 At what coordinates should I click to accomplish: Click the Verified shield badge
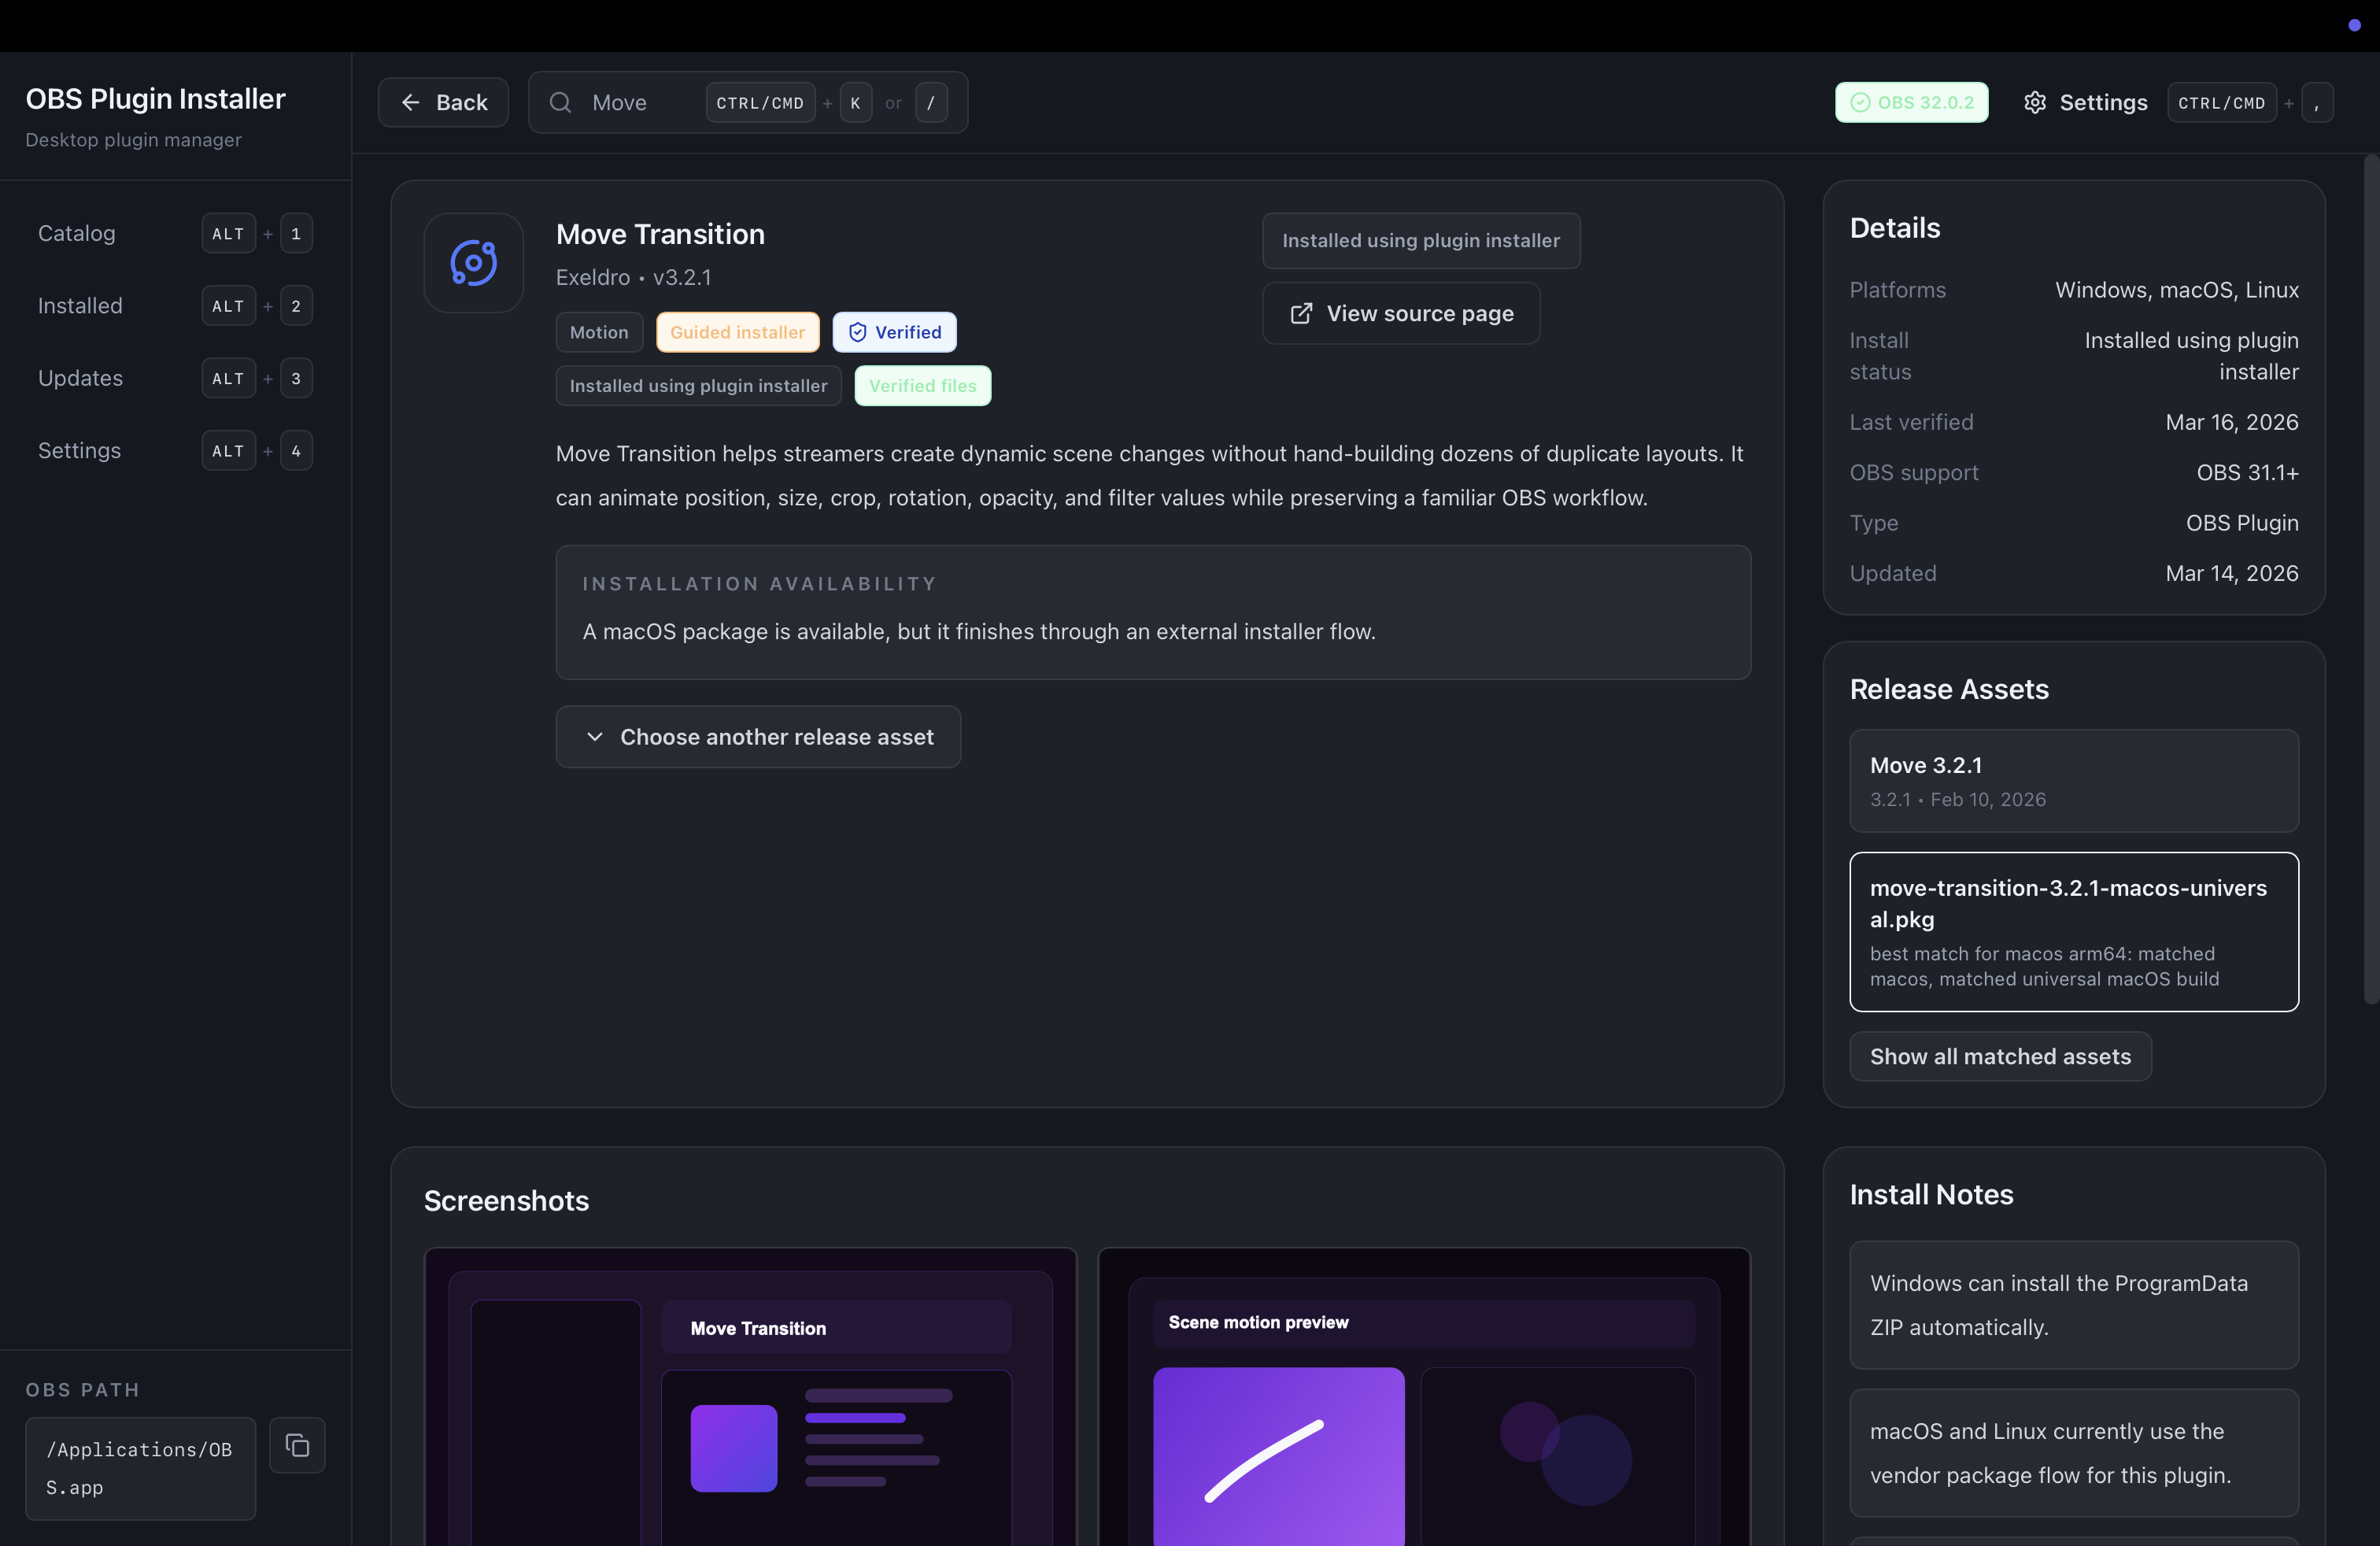coord(894,331)
